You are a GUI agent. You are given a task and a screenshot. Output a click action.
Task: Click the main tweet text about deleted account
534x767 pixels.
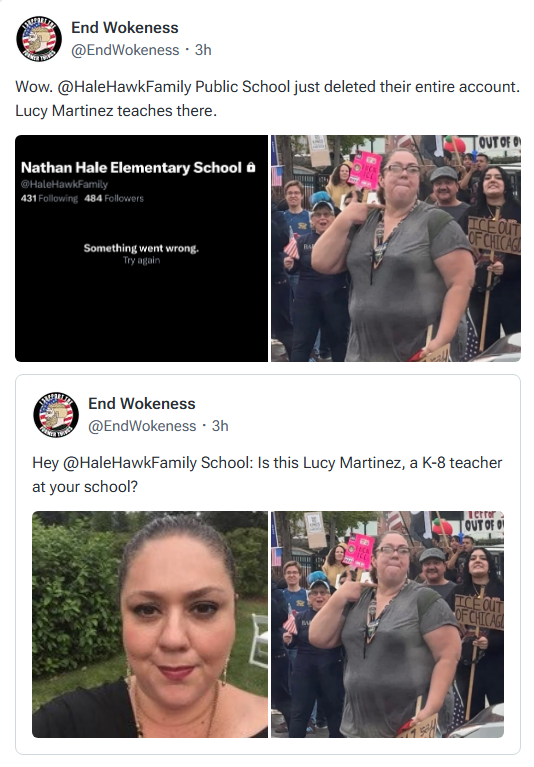point(267,99)
